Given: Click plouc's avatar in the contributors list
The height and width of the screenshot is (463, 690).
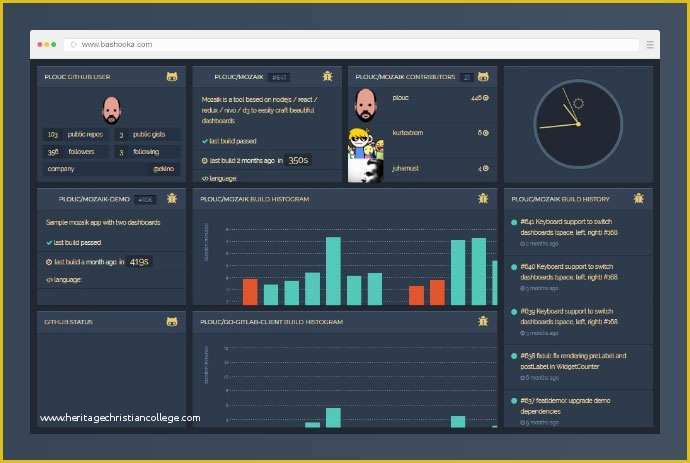Looking at the screenshot, I should (366, 105).
